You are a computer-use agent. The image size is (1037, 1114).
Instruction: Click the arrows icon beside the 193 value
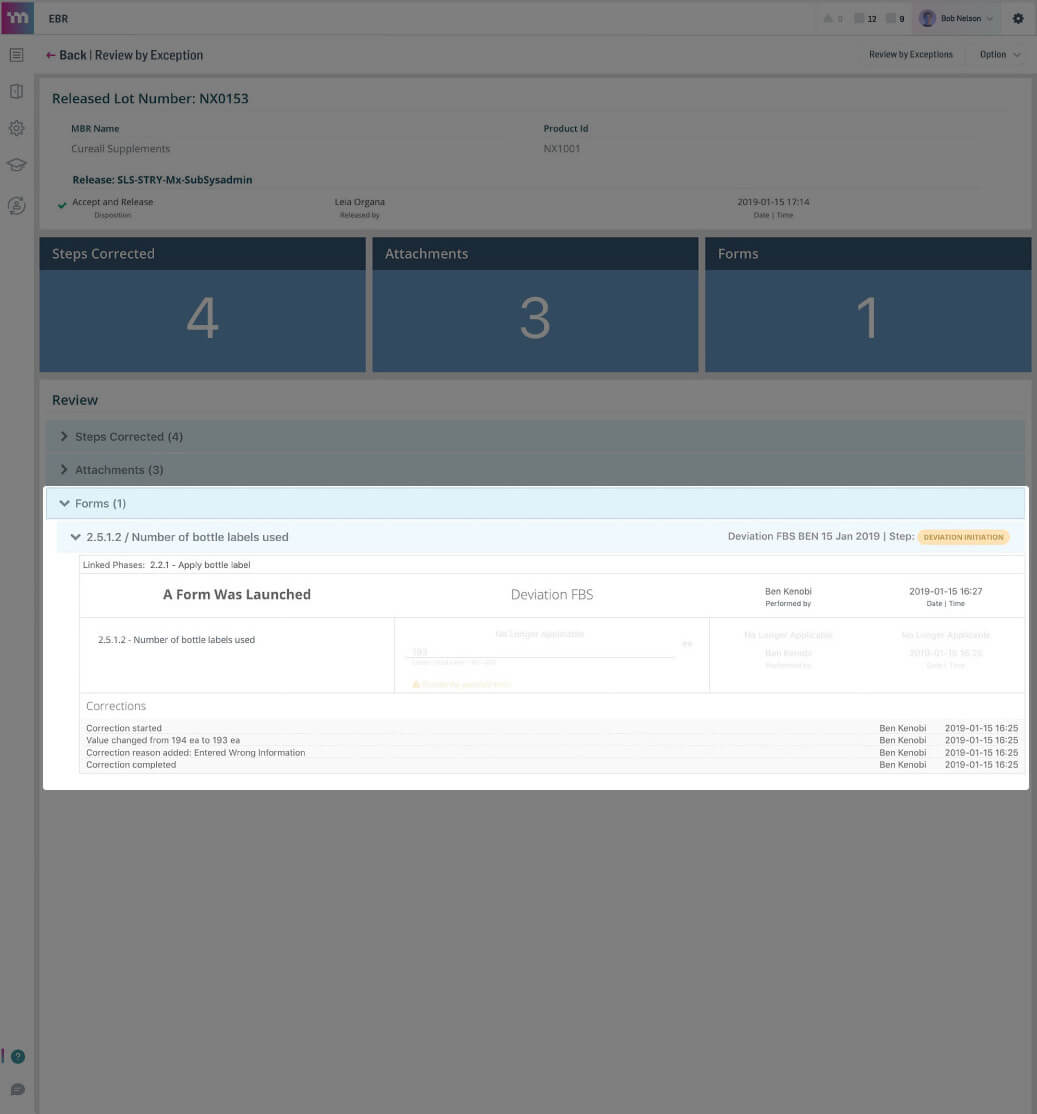point(687,644)
